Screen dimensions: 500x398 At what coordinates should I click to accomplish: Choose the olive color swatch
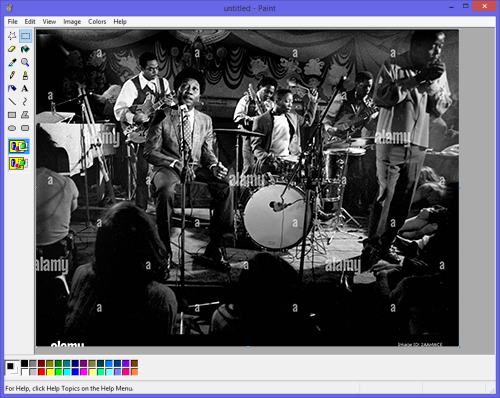tap(50, 363)
